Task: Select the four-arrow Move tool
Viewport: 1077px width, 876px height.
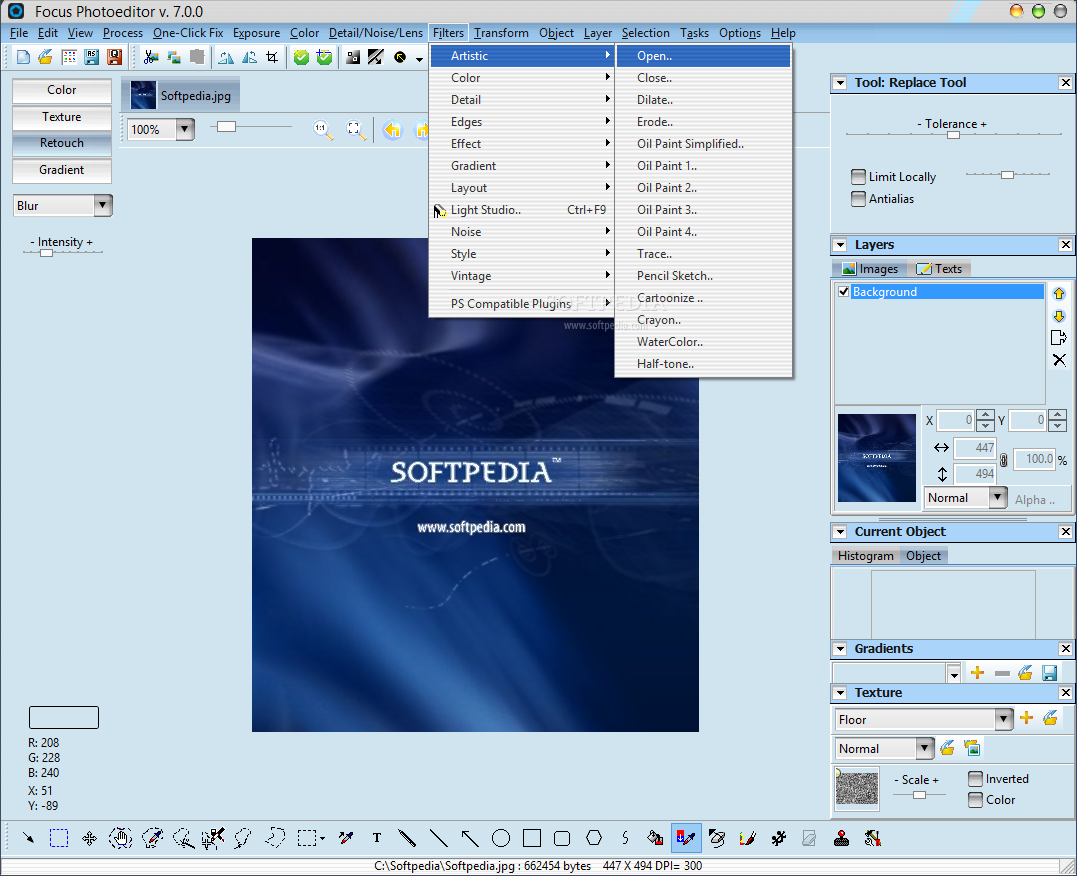Action: (x=89, y=838)
